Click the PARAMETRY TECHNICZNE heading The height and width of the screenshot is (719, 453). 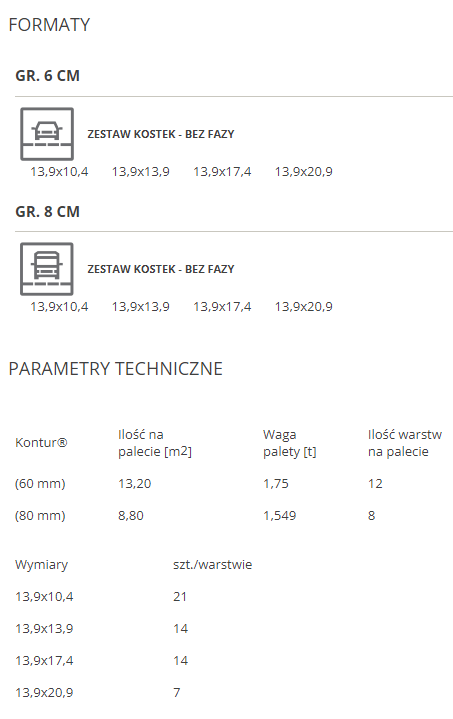pyautogui.click(x=116, y=369)
